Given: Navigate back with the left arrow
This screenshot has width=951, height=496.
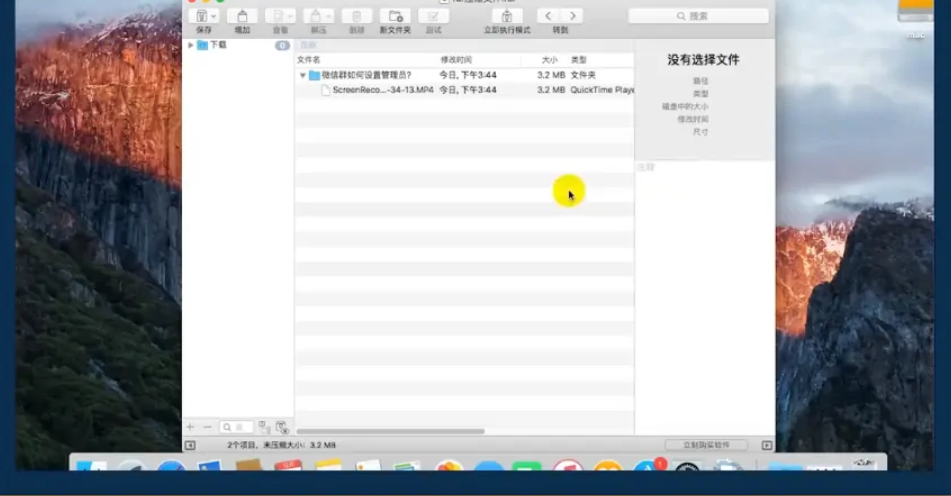Looking at the screenshot, I should point(548,16).
